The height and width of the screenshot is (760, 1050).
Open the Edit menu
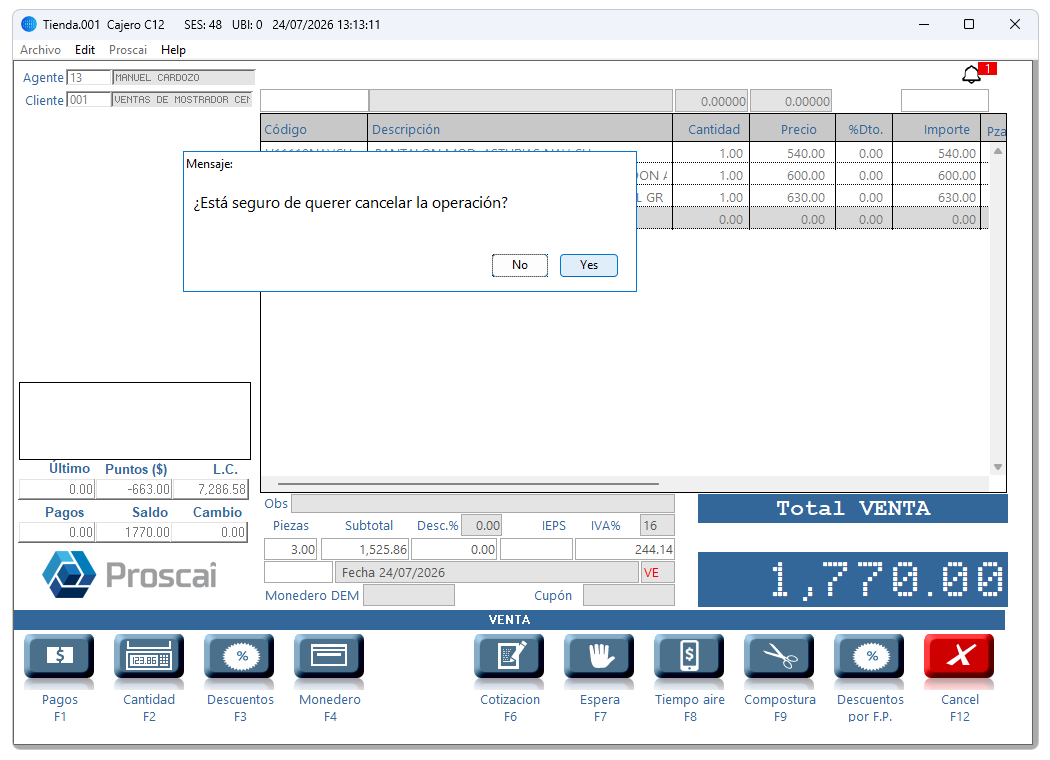click(x=85, y=50)
